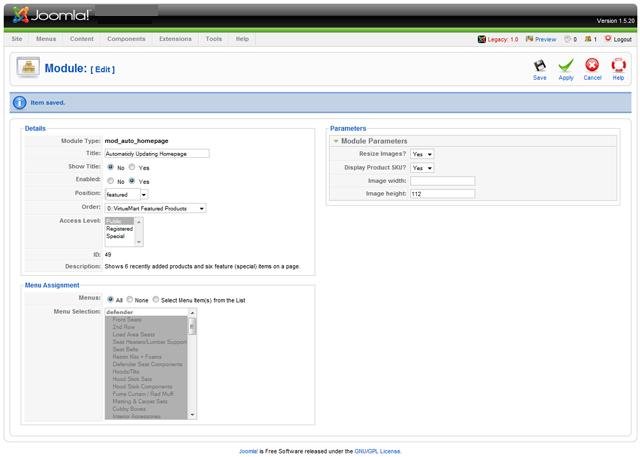
Task: Open the Help lifebuoy icon
Action: click(x=618, y=65)
